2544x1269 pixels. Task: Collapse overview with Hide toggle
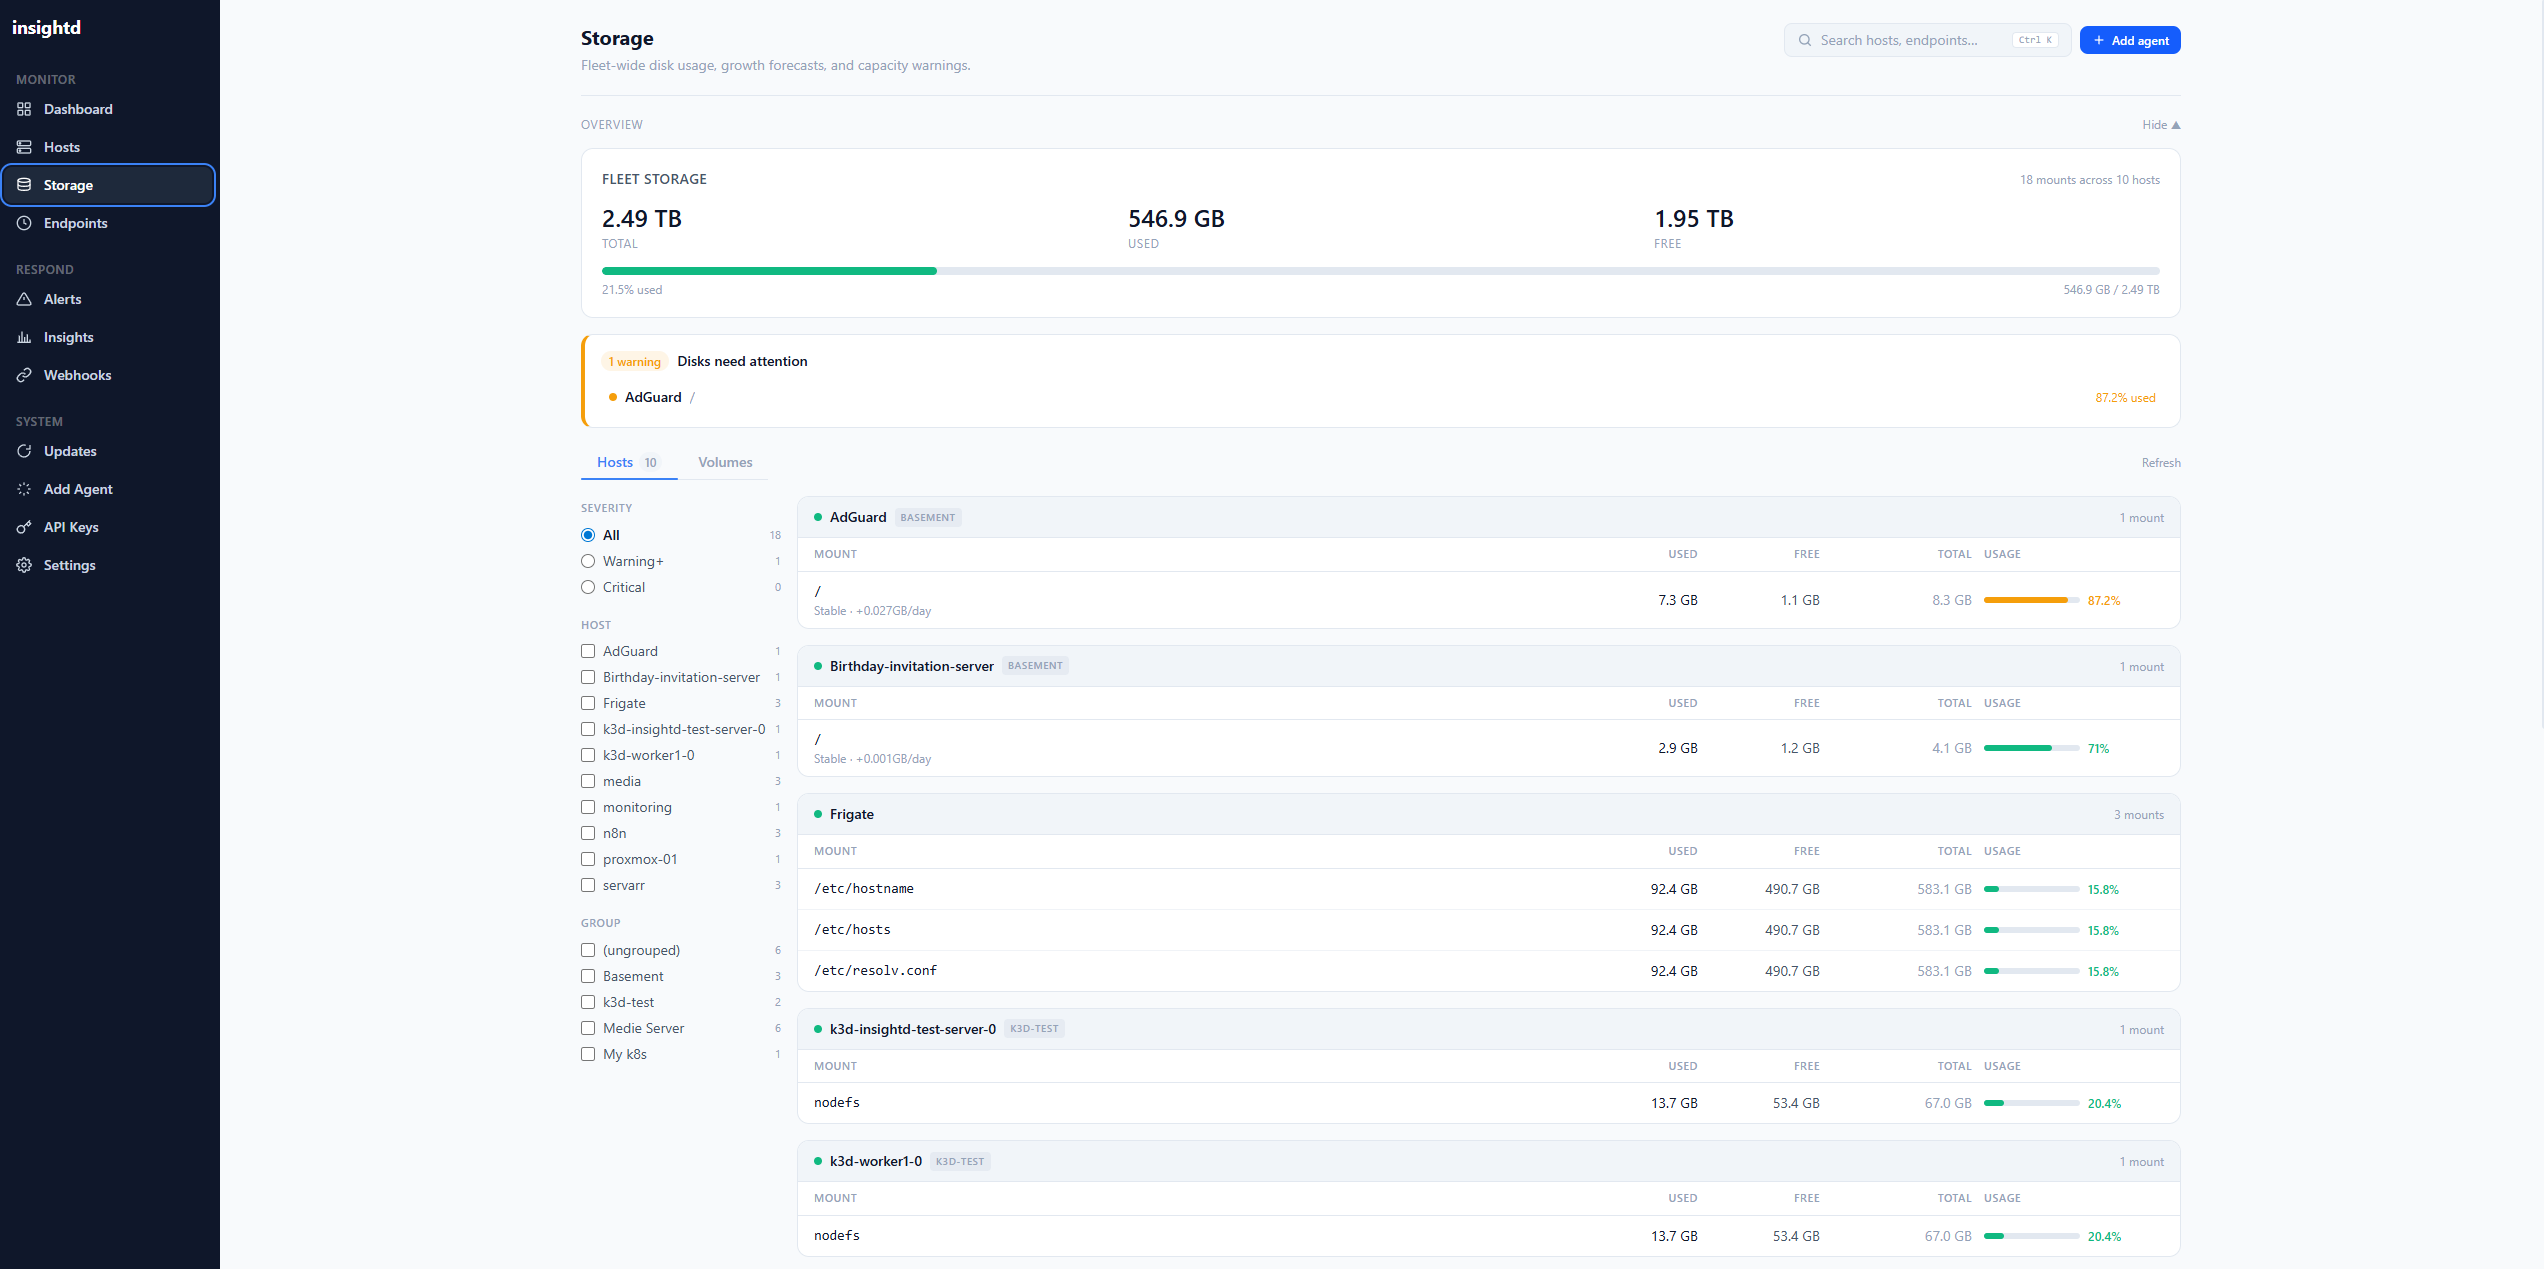(2160, 125)
